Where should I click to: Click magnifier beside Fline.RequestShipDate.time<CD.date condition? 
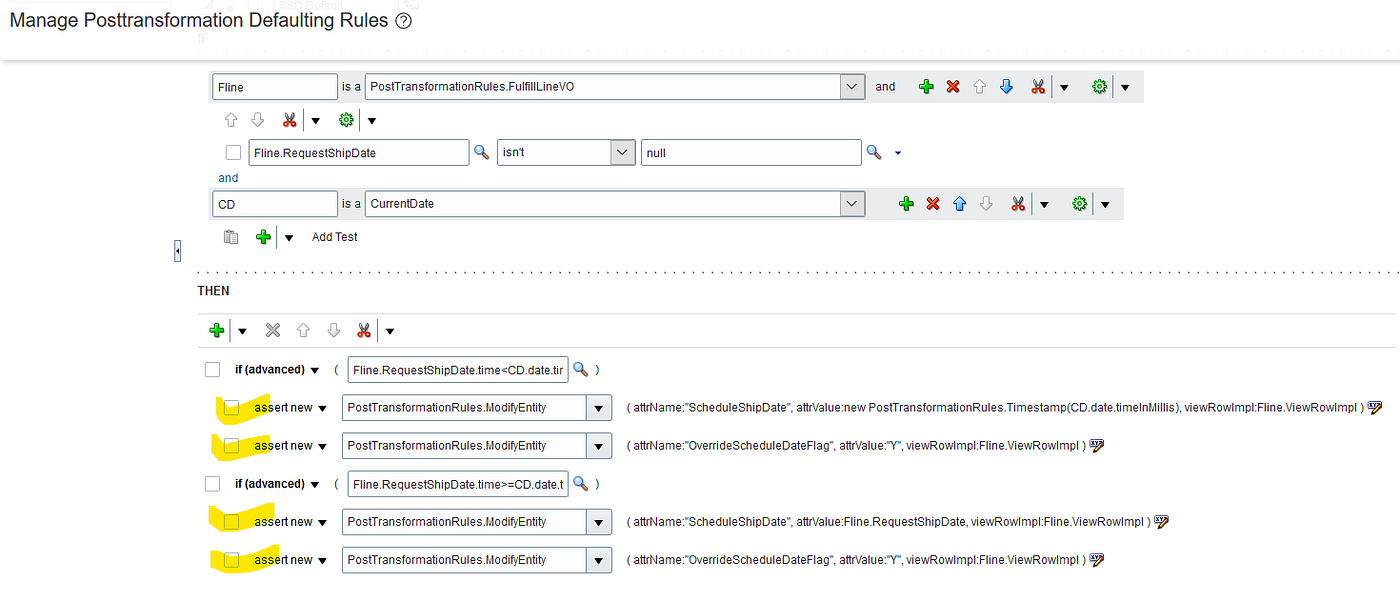point(580,370)
